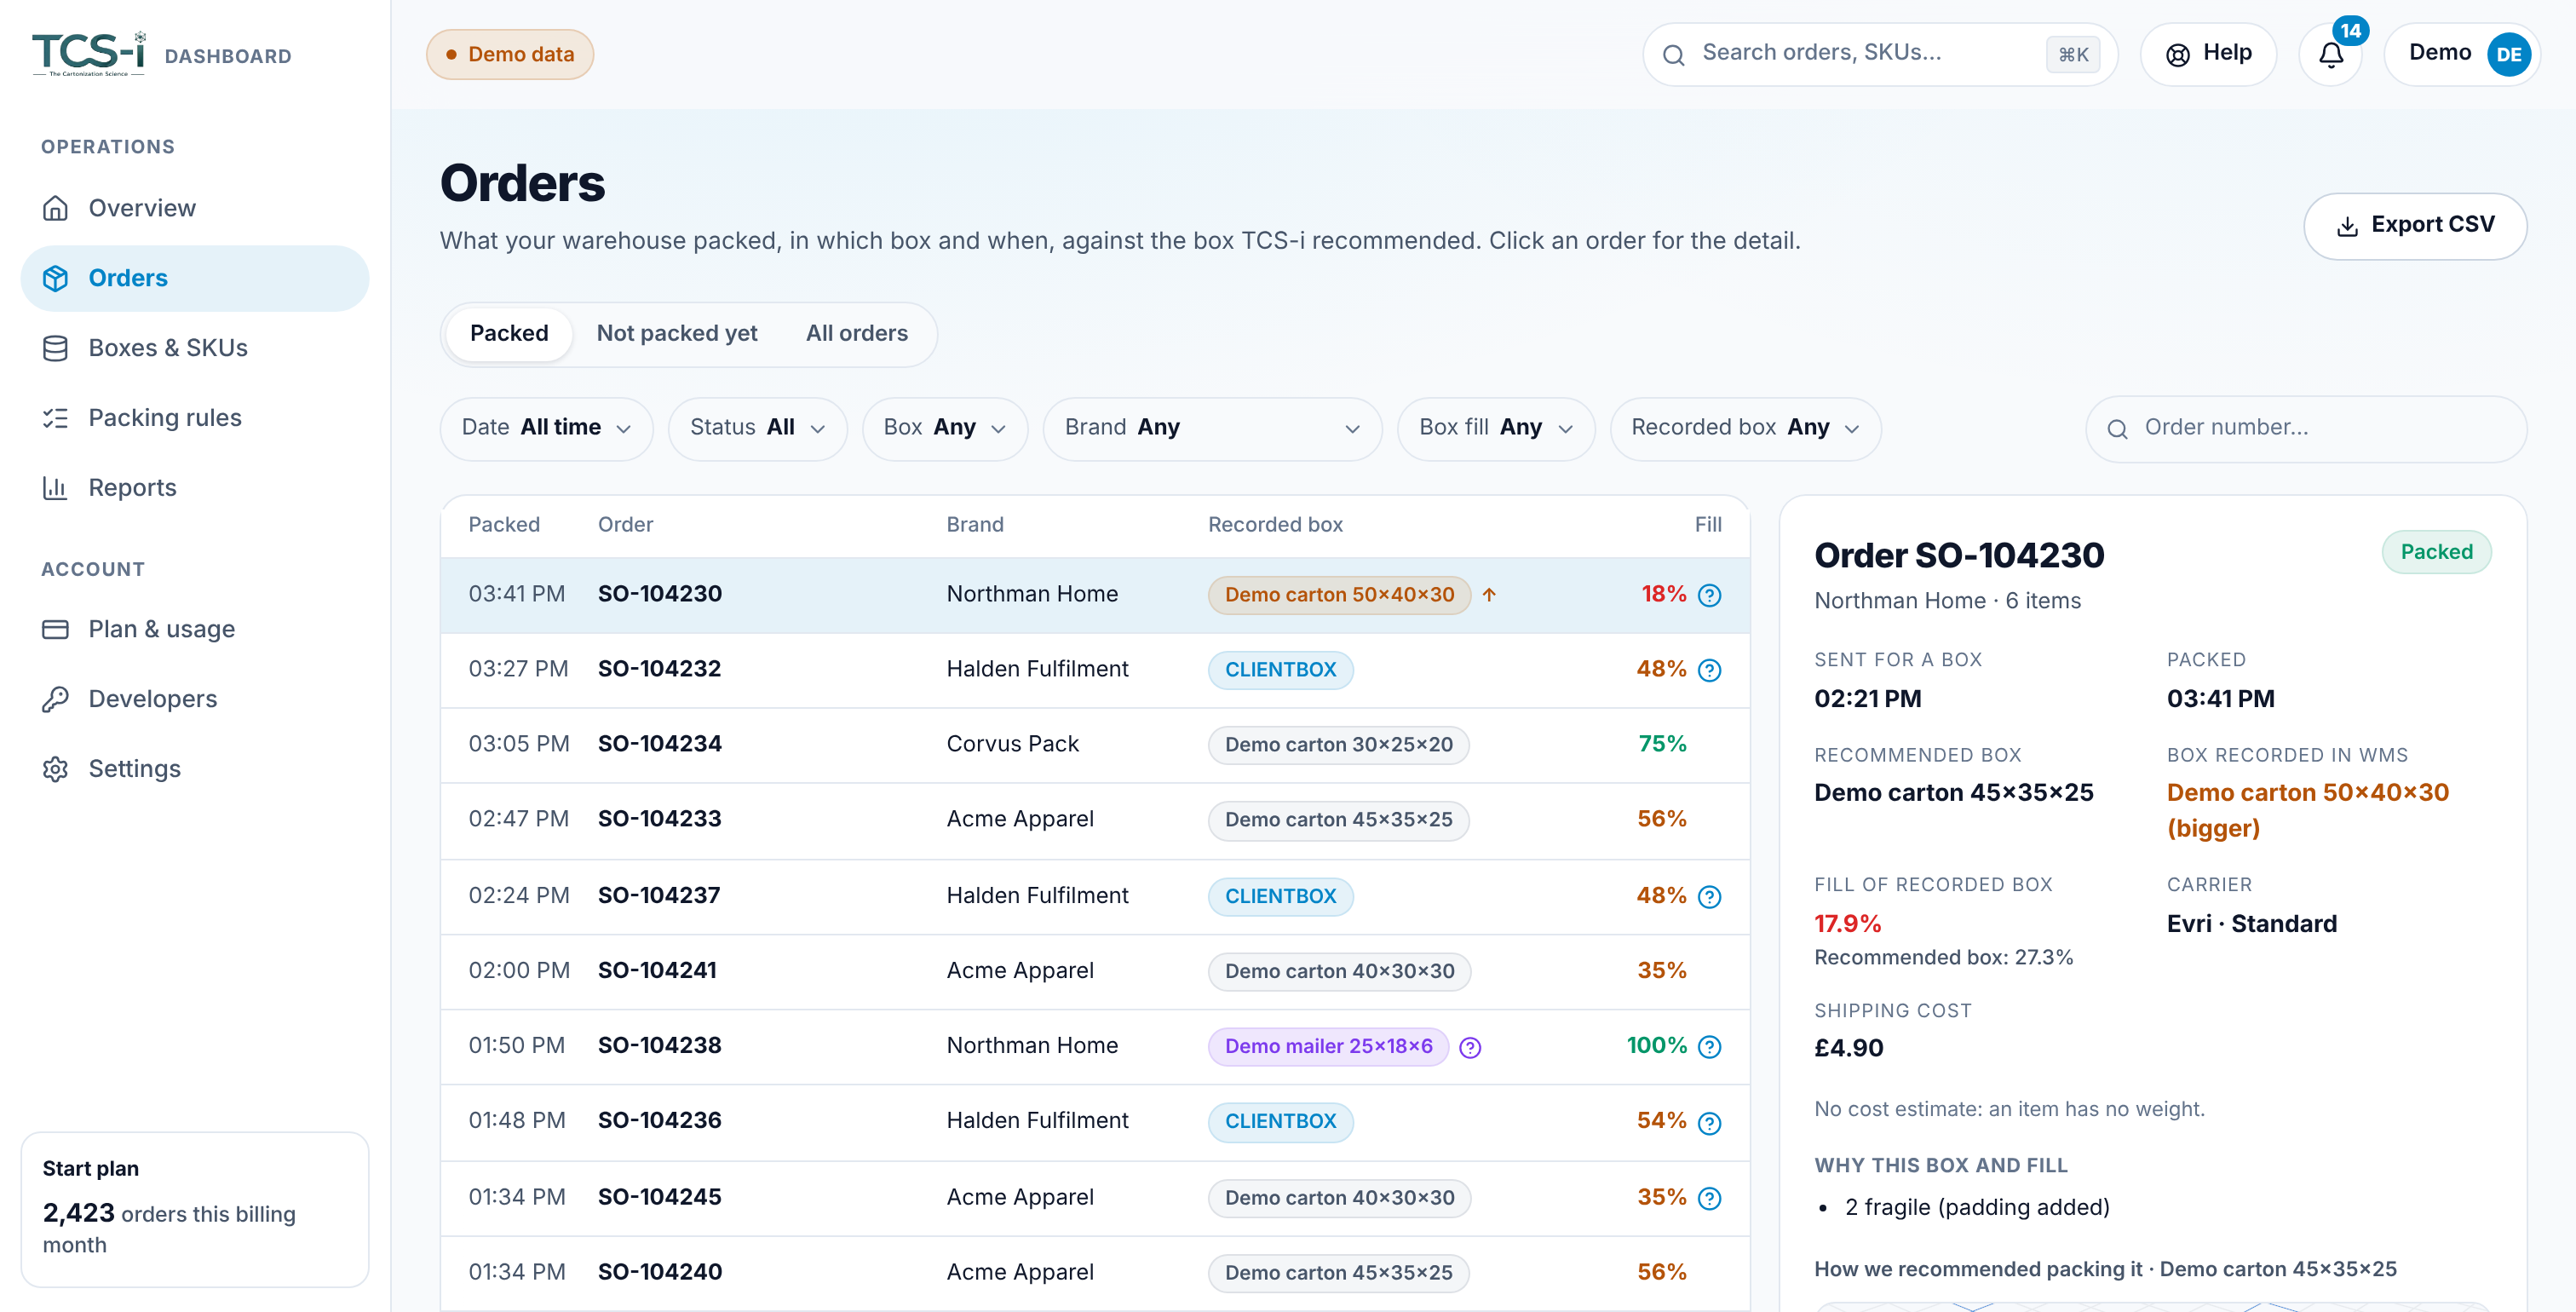
Task: Expand the Recorded box Any filter
Action: click(1745, 428)
